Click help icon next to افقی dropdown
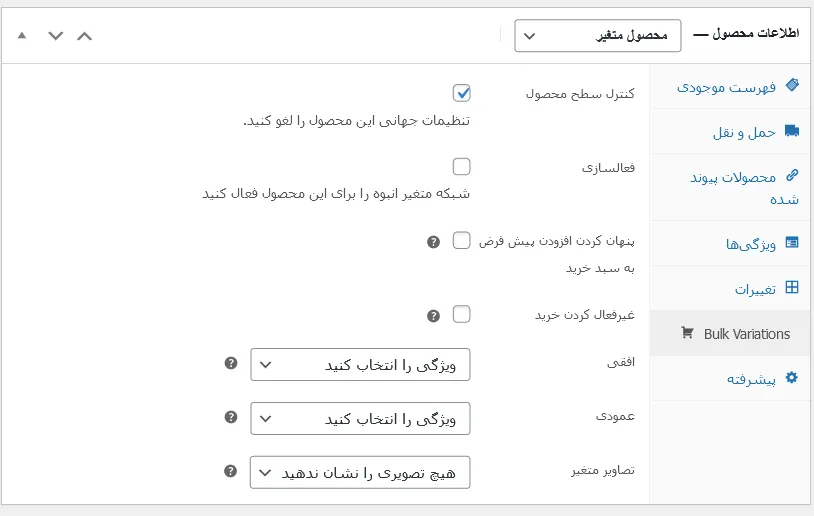This screenshot has height=516, width=814. pyautogui.click(x=231, y=363)
